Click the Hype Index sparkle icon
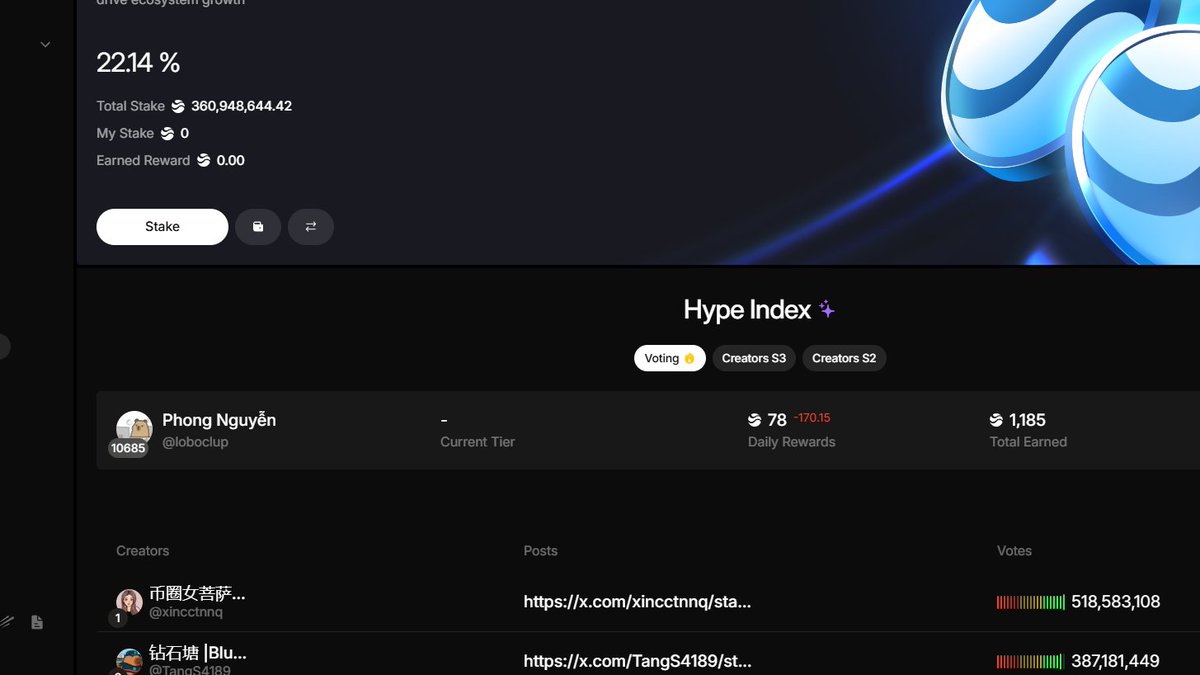 tap(827, 310)
